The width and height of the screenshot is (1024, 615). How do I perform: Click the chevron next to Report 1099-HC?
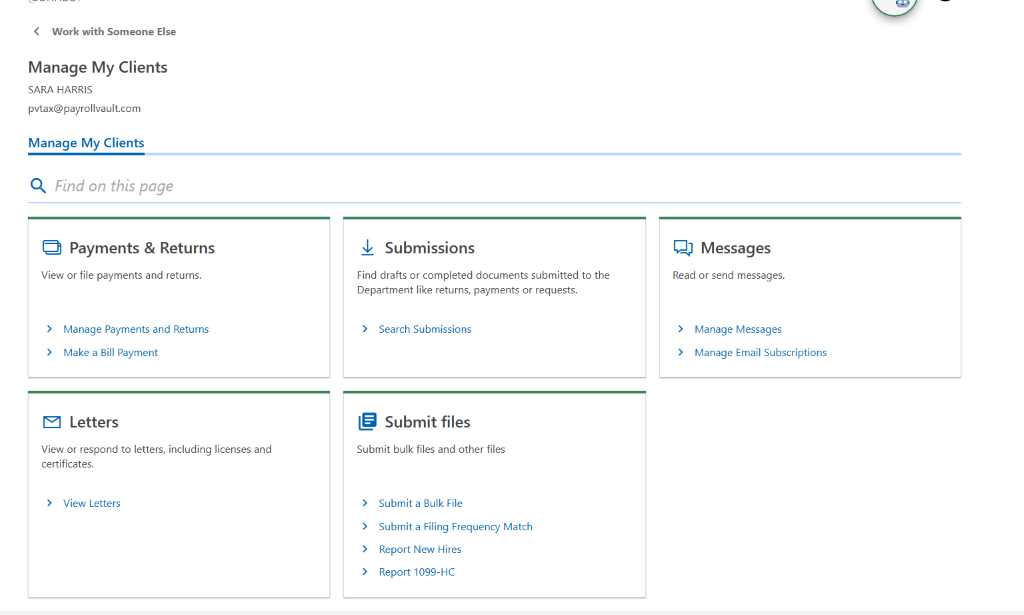365,572
